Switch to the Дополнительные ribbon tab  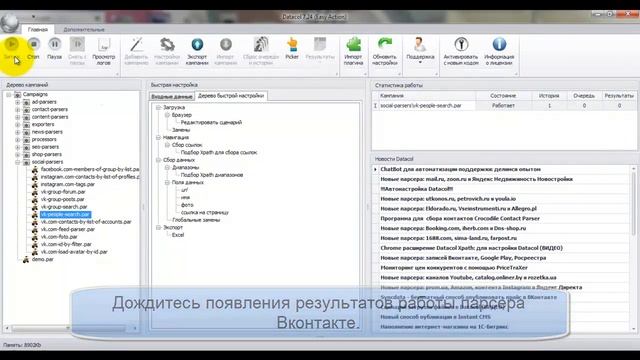[x=84, y=29]
